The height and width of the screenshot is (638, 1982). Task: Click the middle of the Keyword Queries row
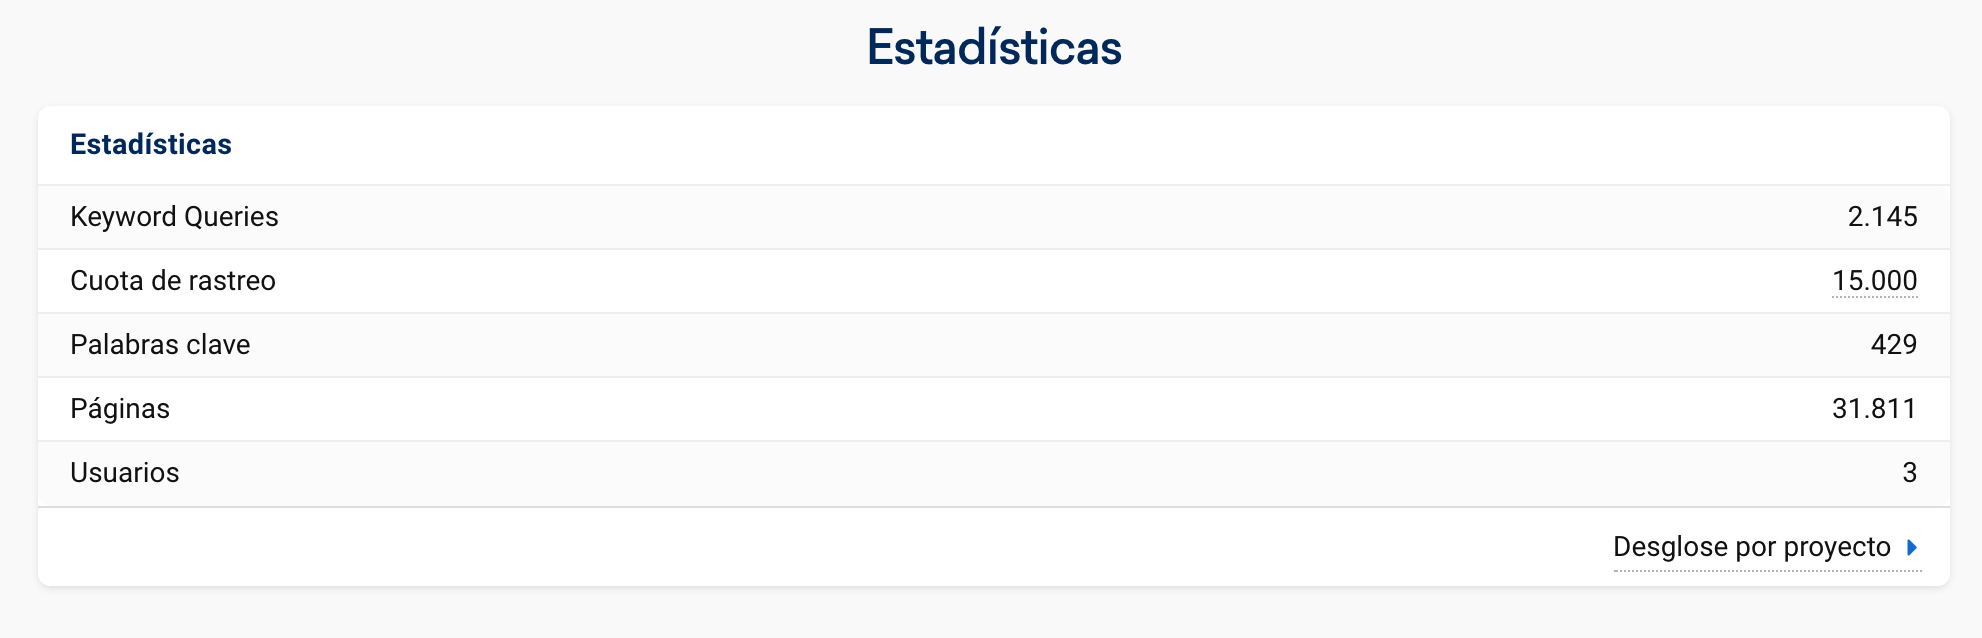coord(994,217)
